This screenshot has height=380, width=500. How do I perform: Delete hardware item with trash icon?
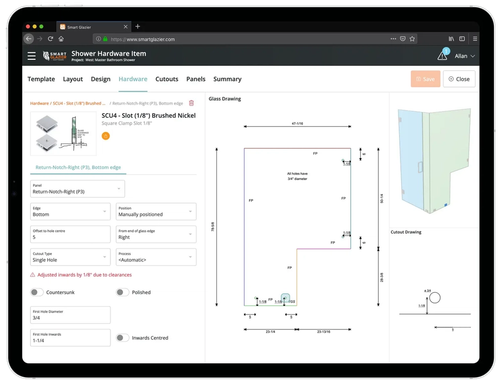click(x=191, y=103)
